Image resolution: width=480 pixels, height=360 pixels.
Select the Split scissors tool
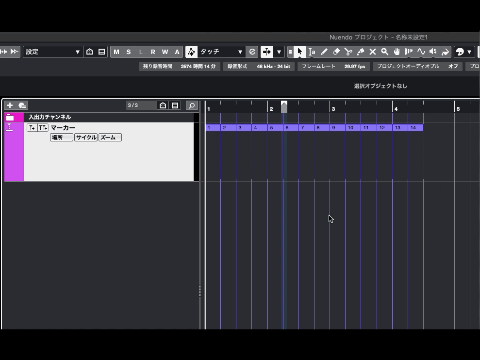tap(348, 52)
